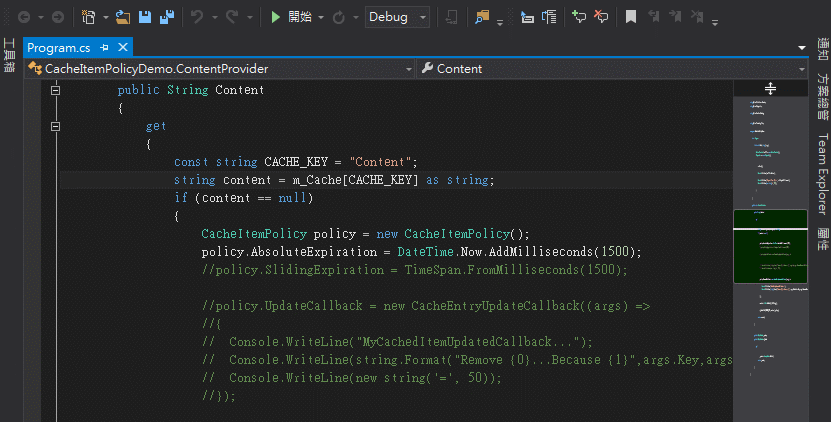This screenshot has width=831, height=422.
Task: Click the minimap scrollbar viewport highlight
Action: (771, 247)
